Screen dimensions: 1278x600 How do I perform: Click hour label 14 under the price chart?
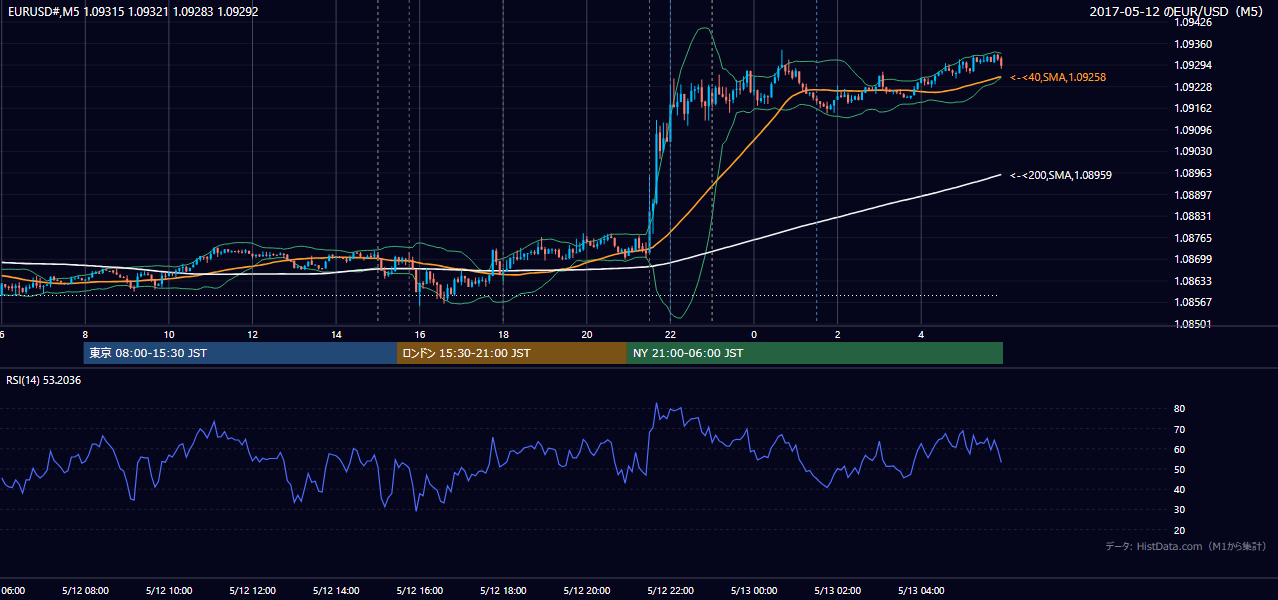(x=337, y=334)
